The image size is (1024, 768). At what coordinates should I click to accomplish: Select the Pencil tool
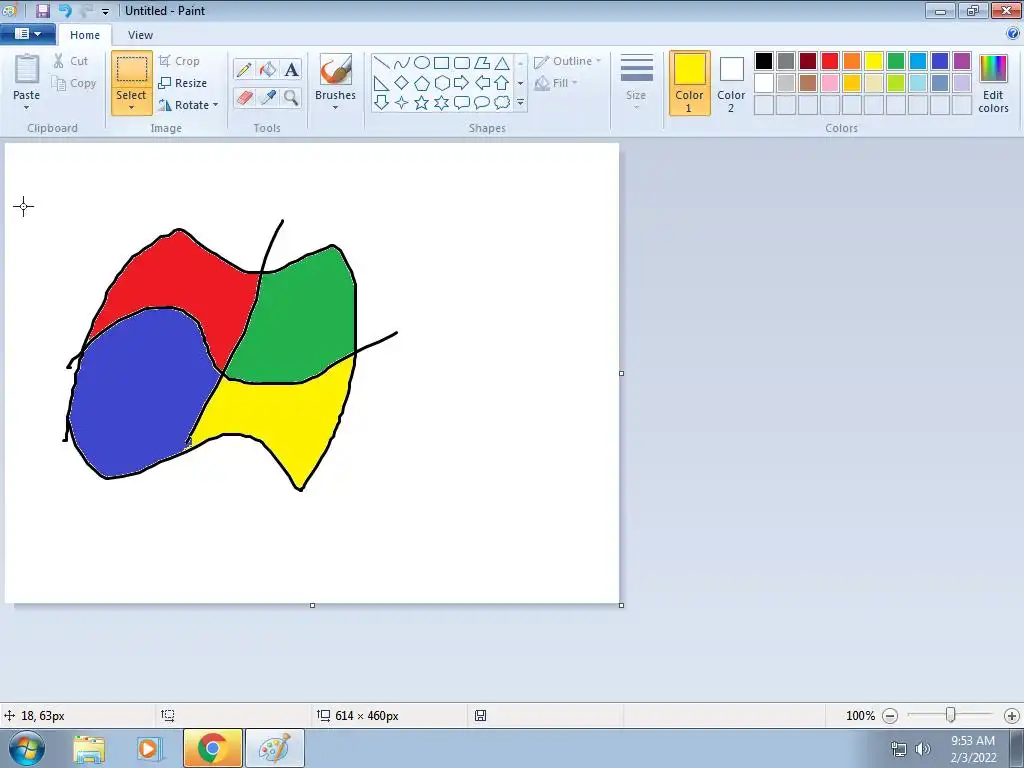coord(244,69)
